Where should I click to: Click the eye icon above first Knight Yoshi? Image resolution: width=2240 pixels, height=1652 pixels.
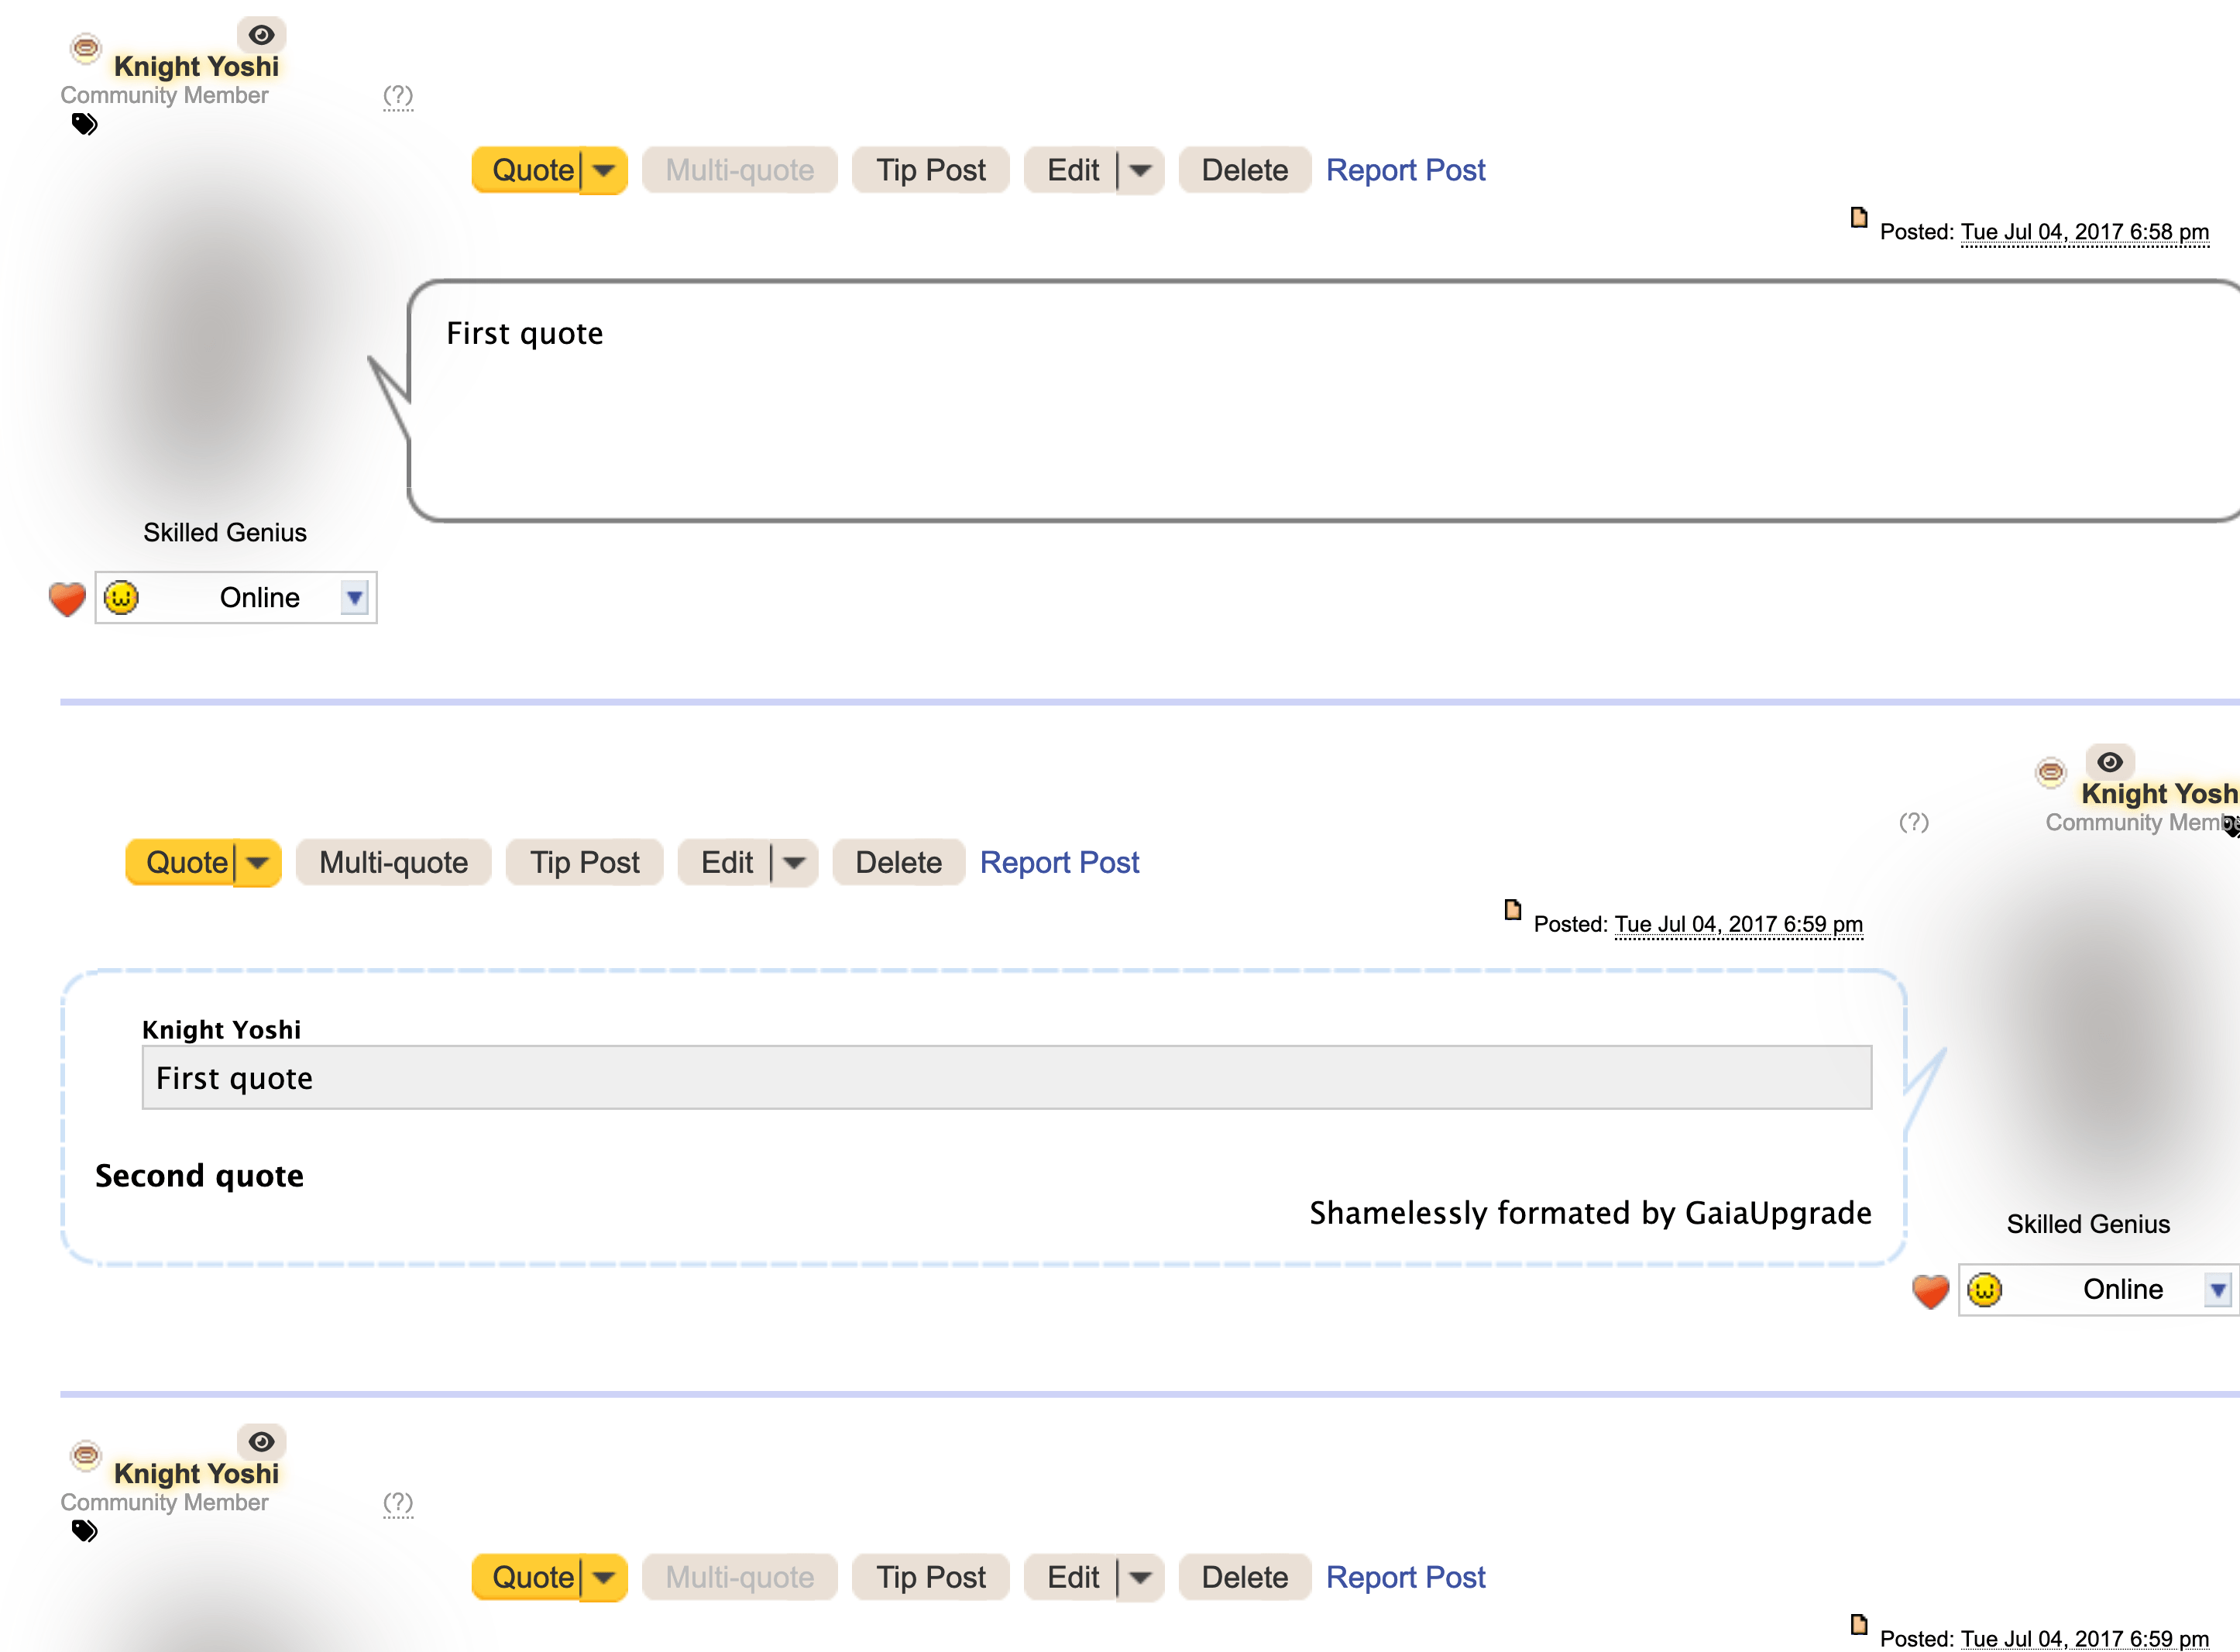[261, 35]
